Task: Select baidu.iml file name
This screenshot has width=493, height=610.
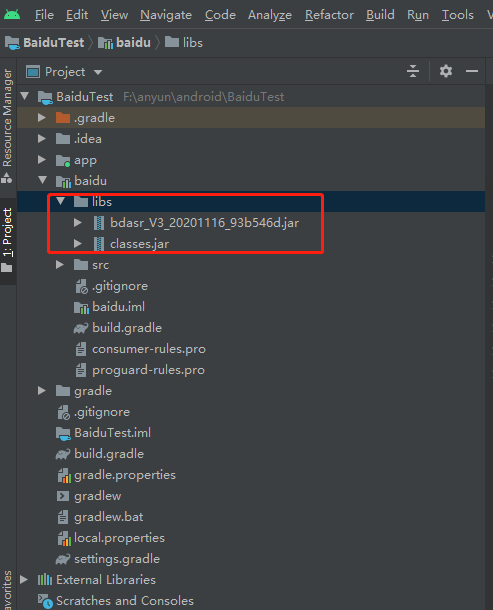Action: (x=119, y=307)
